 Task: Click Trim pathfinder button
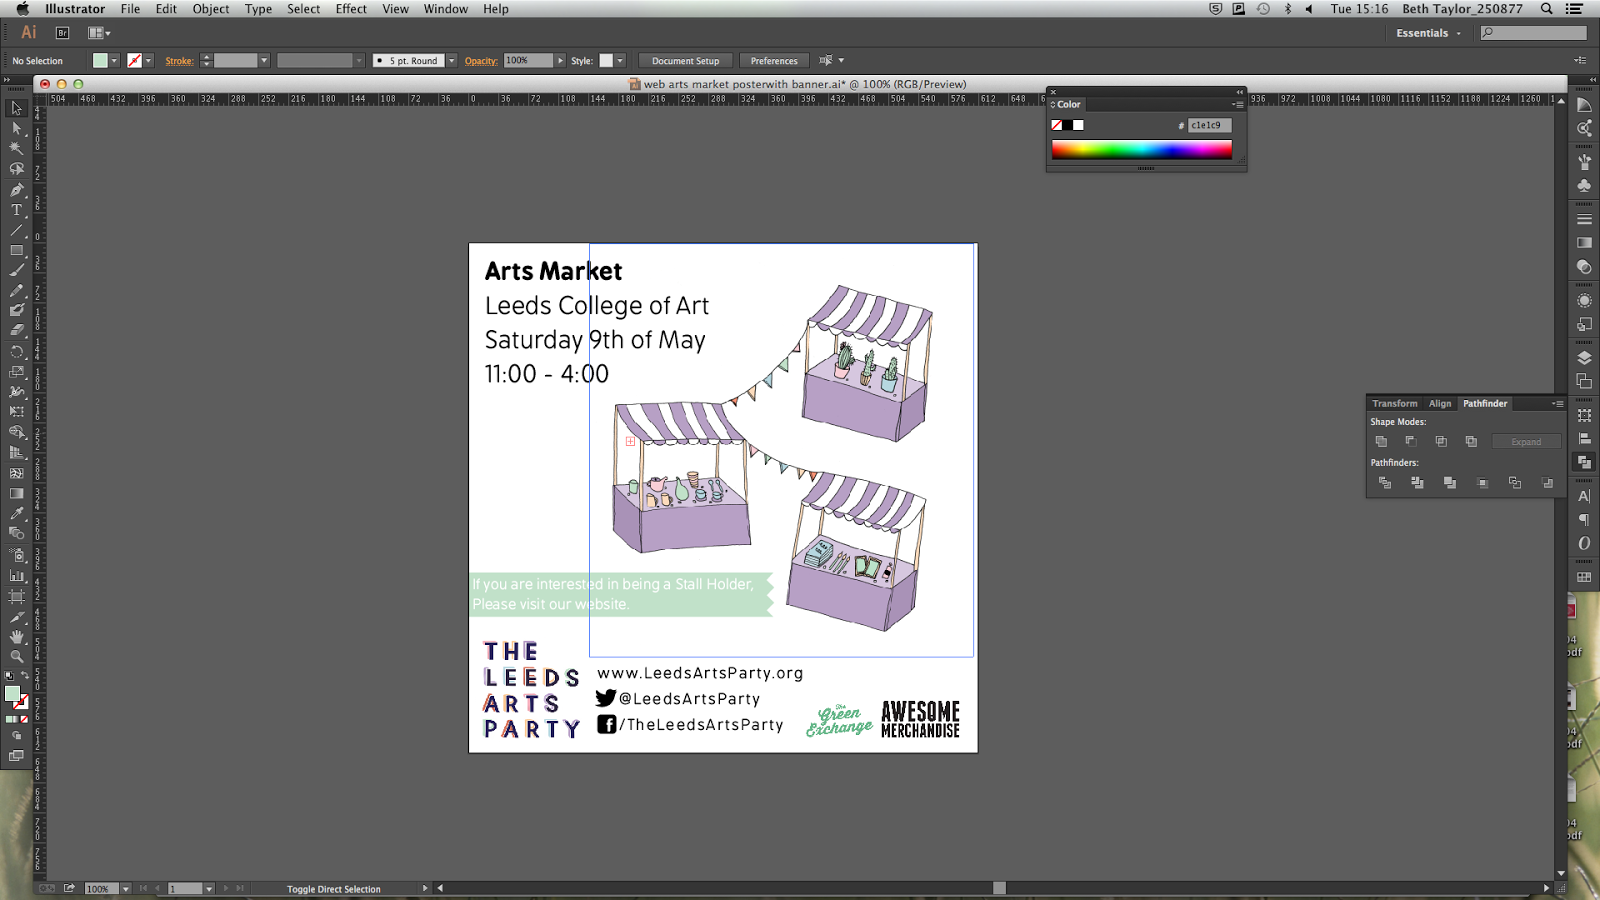1417,483
